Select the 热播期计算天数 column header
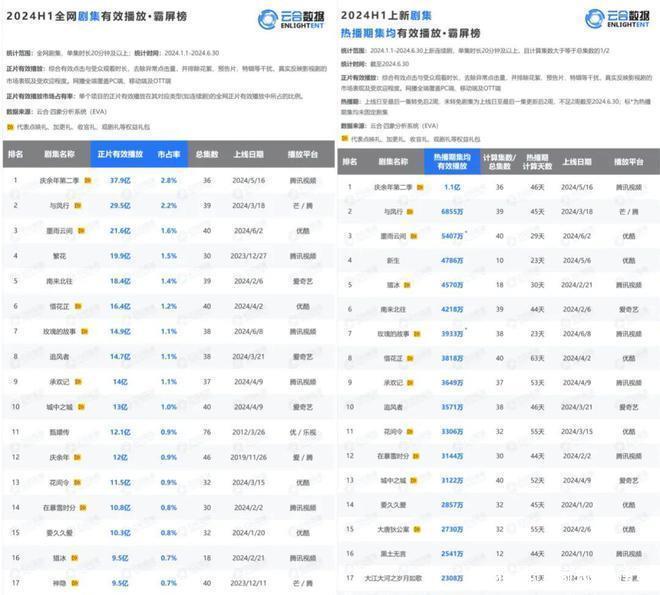660x595 pixels. click(536, 162)
